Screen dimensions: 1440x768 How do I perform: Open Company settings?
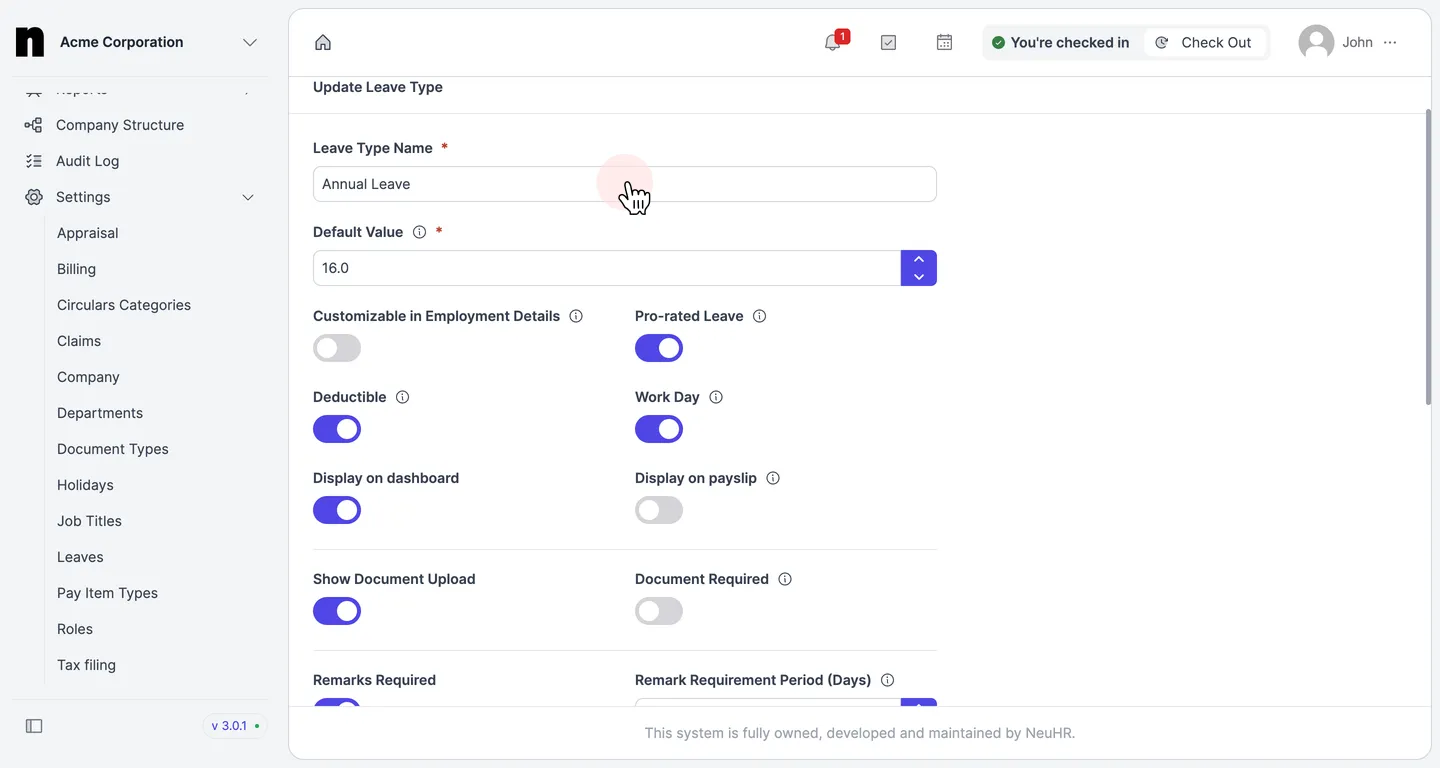point(88,377)
